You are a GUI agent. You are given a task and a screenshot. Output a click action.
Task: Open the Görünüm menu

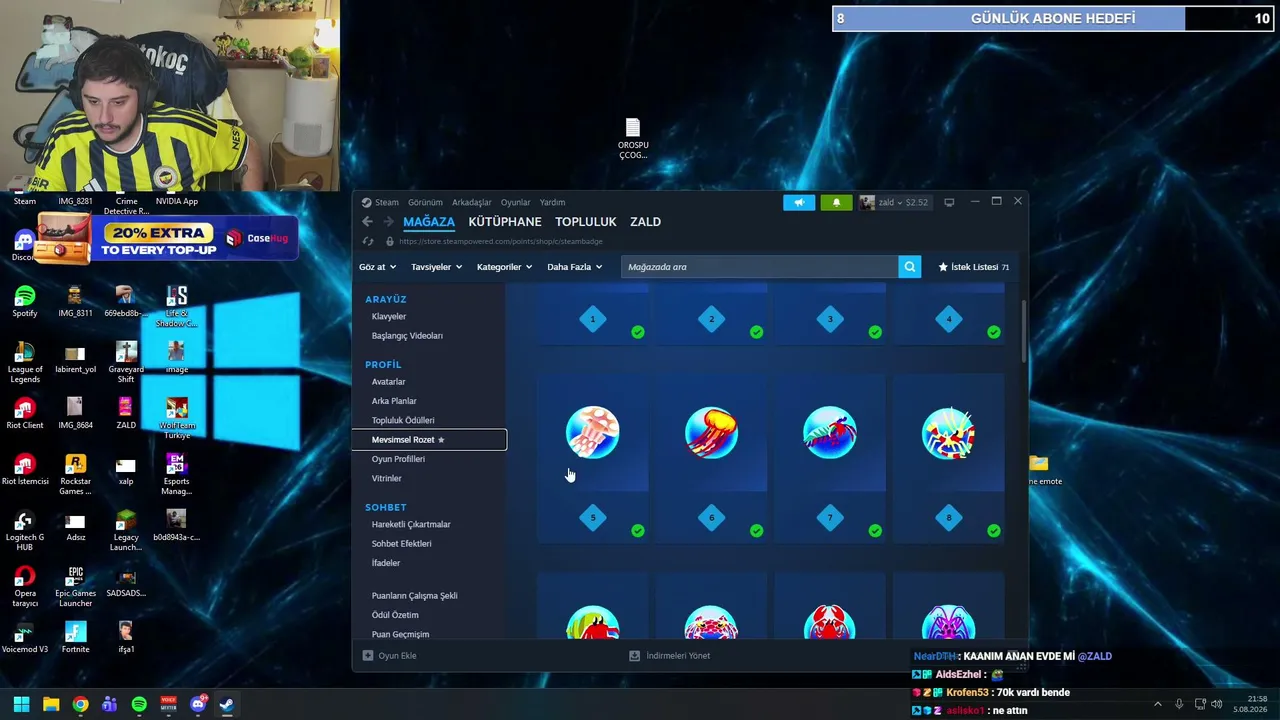point(425,202)
